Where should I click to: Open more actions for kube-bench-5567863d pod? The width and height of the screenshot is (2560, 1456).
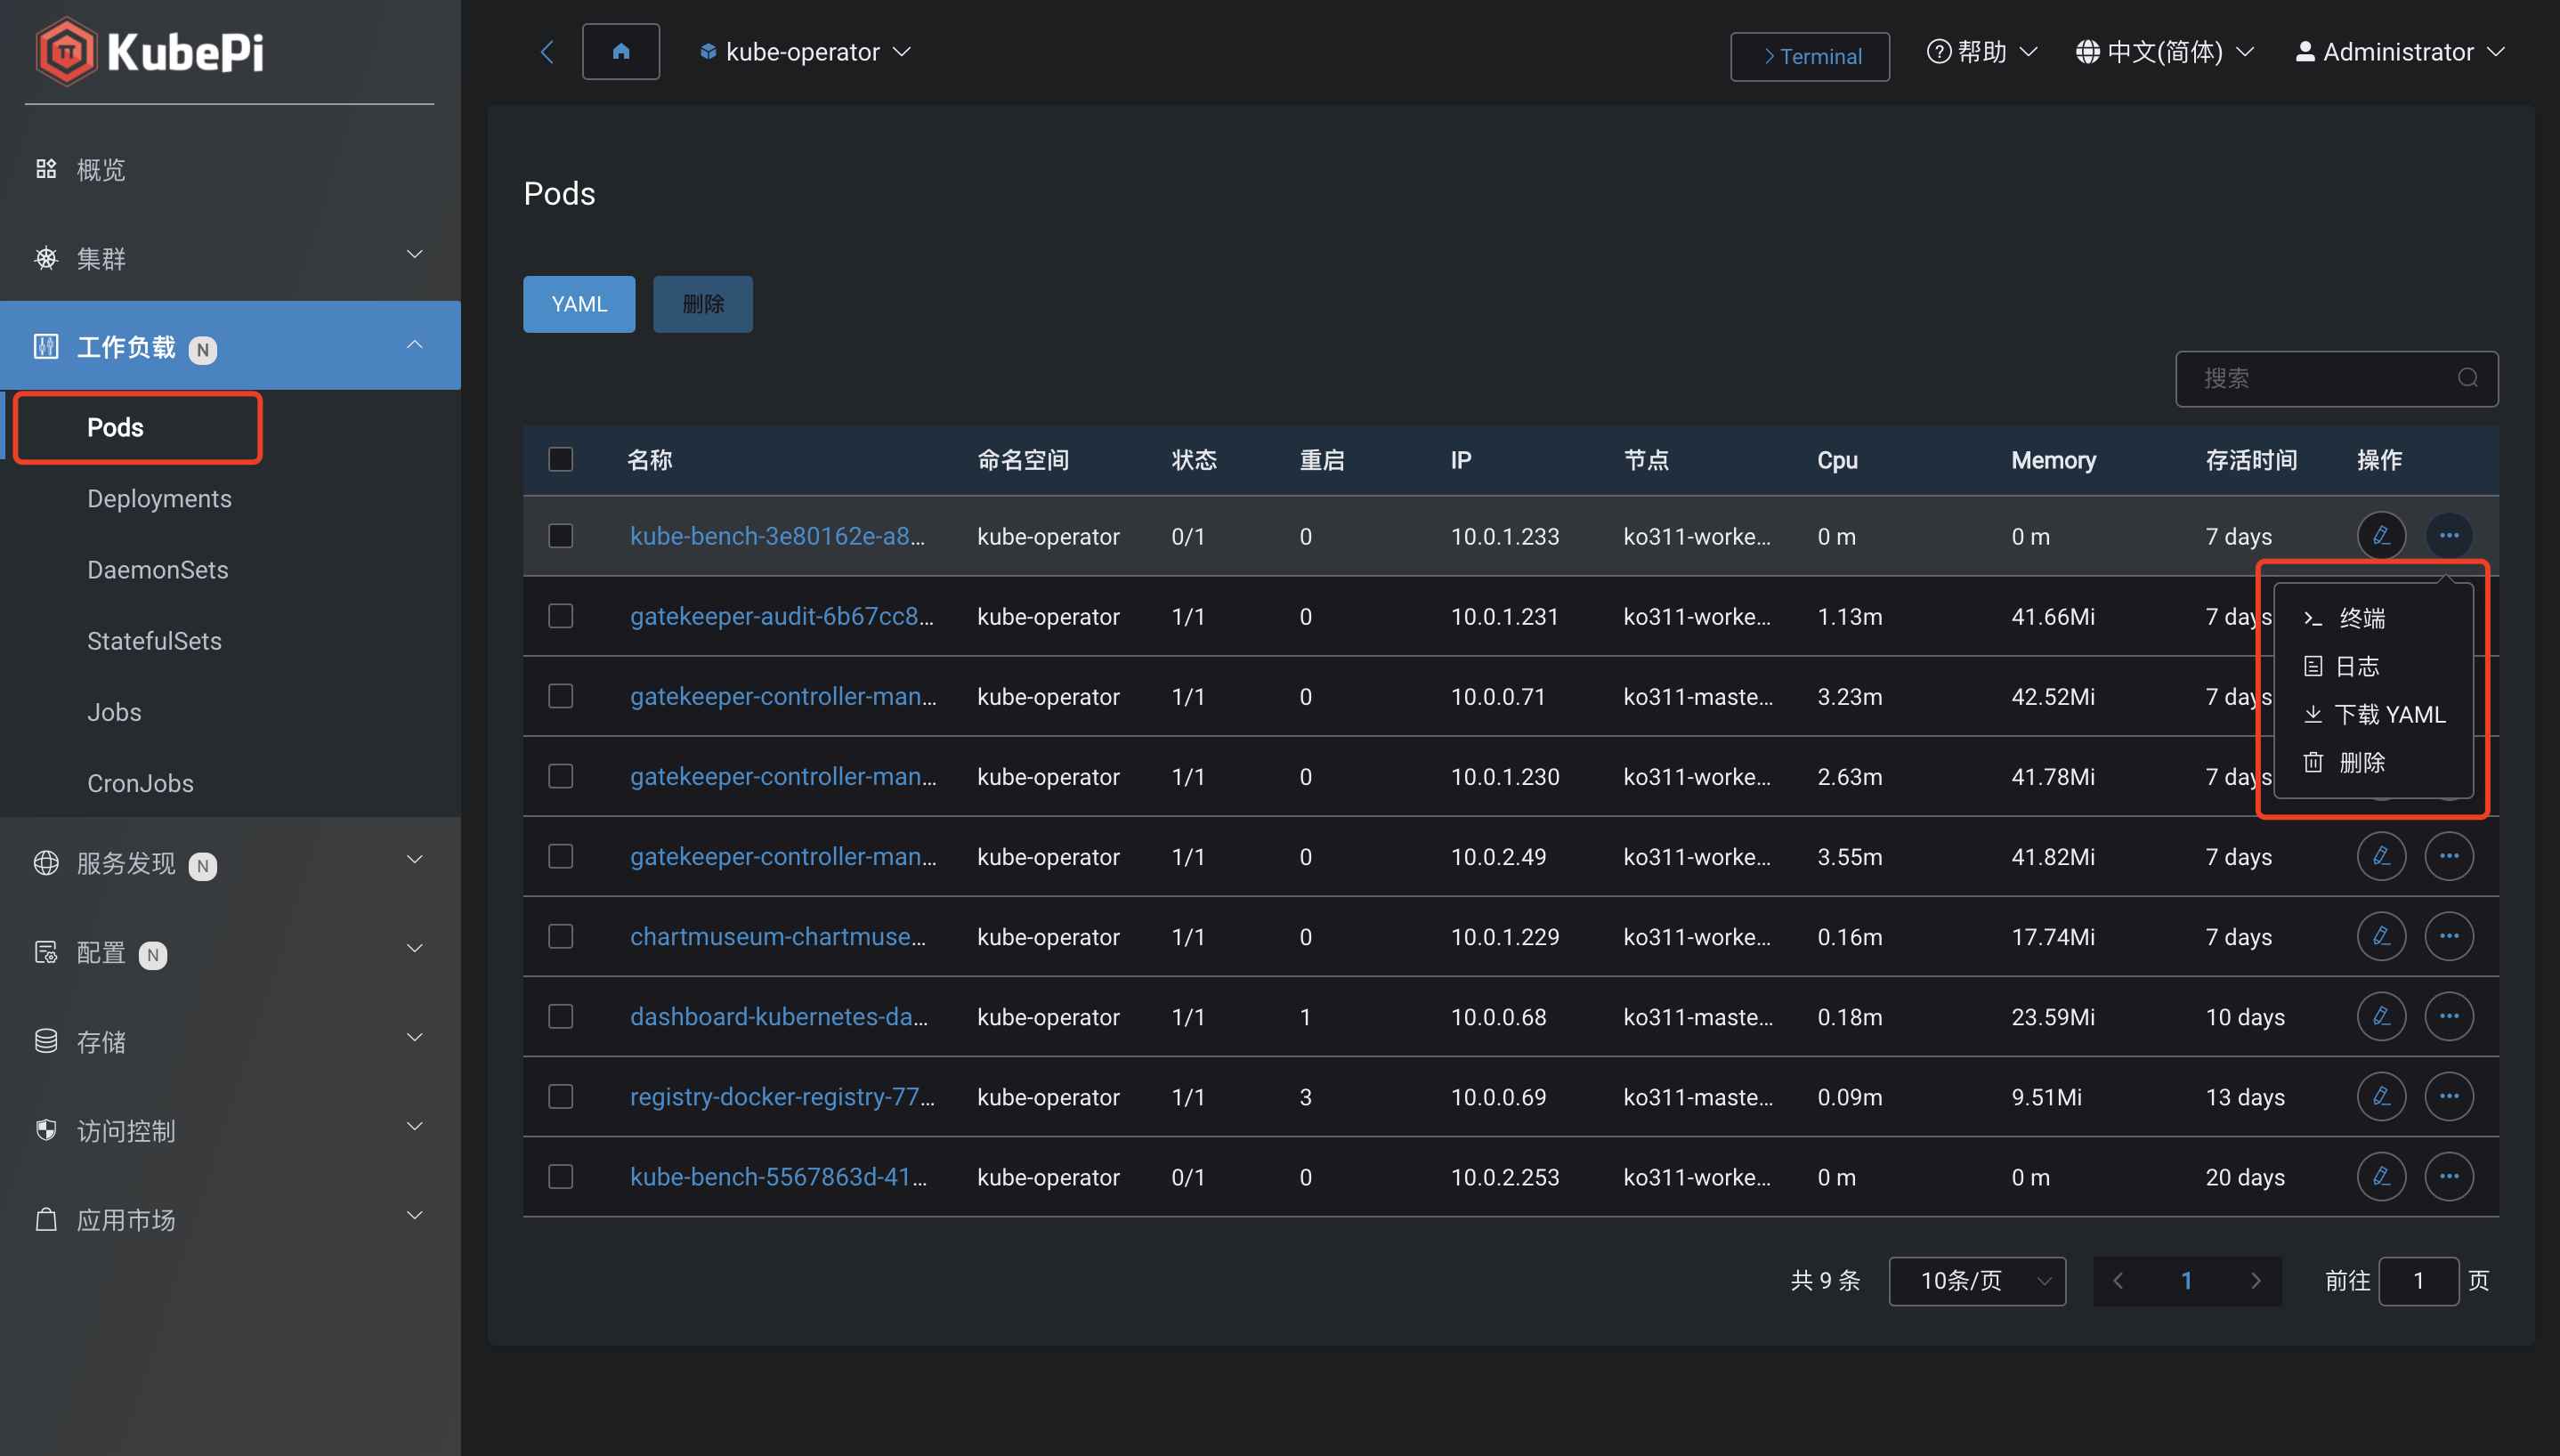pos(2449,1176)
